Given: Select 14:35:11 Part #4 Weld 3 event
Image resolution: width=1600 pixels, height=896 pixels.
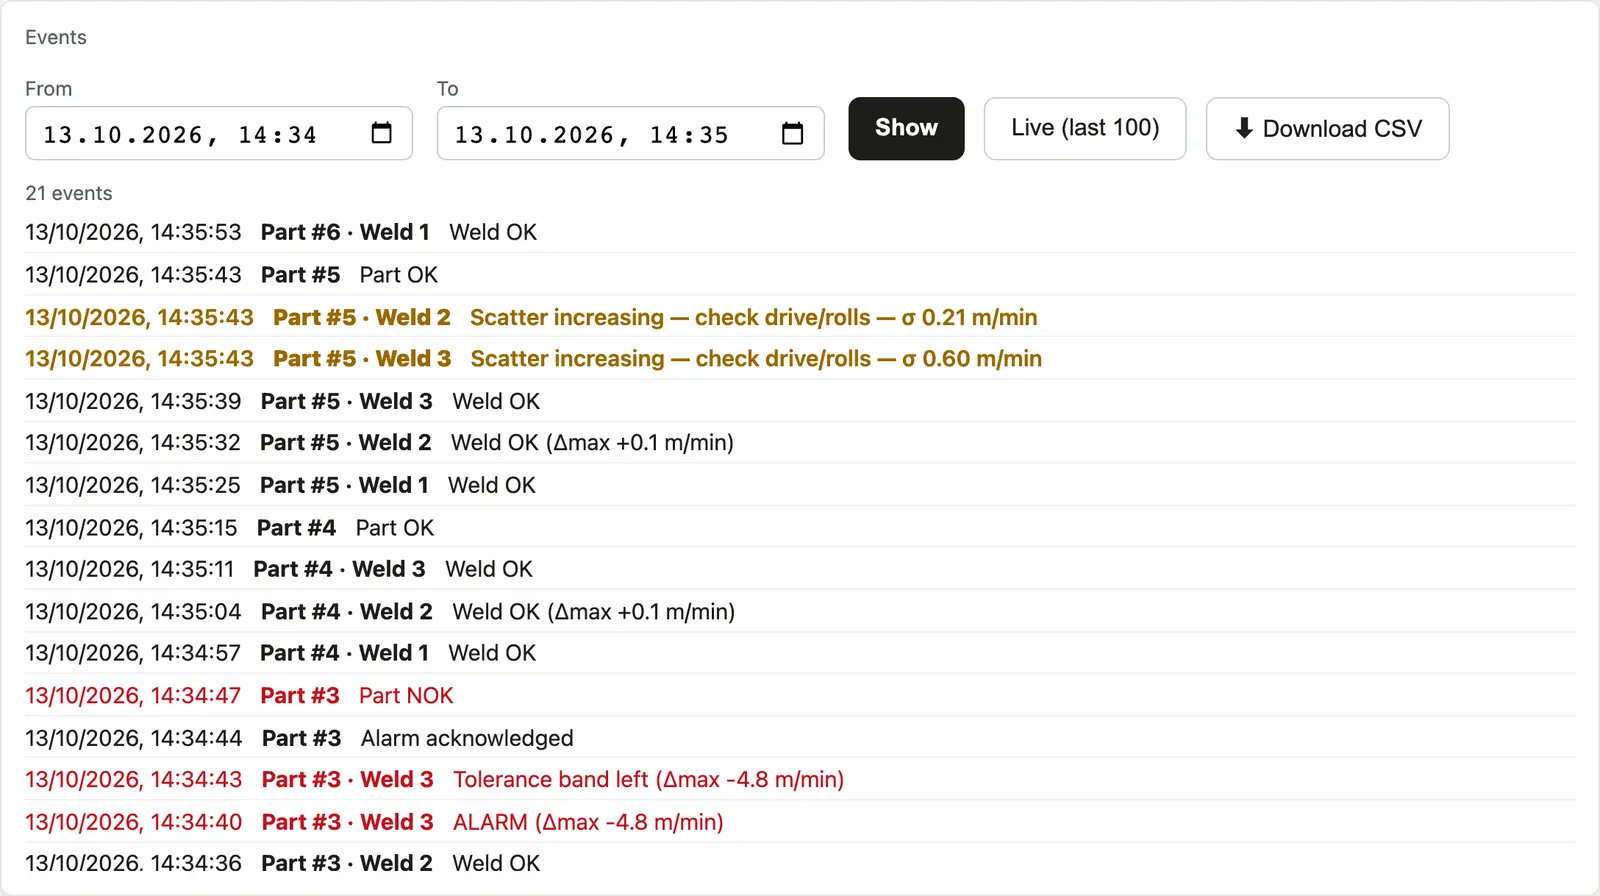Looking at the screenshot, I should pyautogui.click(x=800, y=569).
